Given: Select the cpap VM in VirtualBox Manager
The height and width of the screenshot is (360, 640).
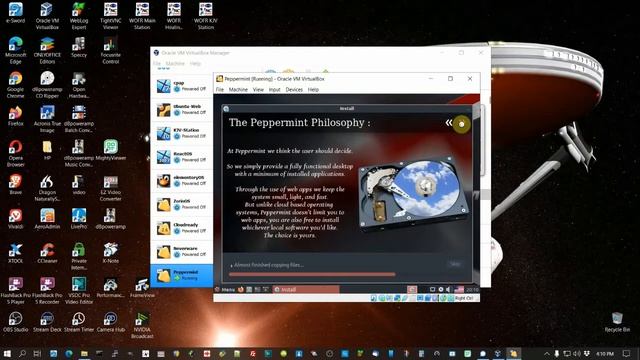Looking at the screenshot, I should tap(182, 86).
